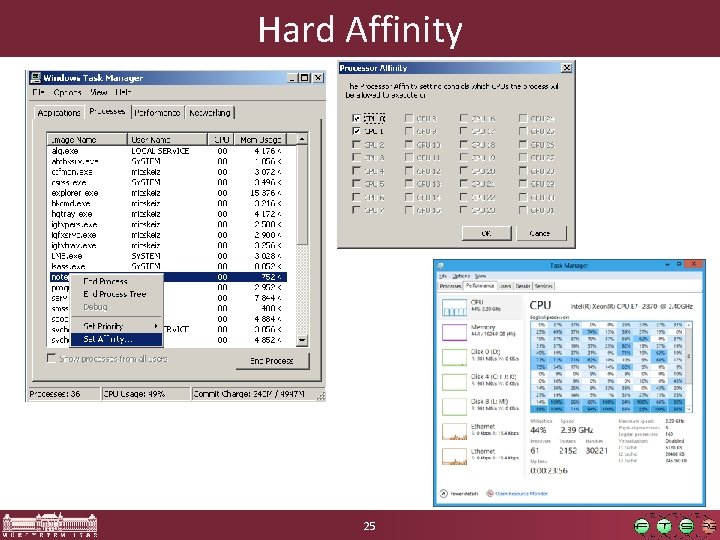Open Performance tab in Windows Task Manager

[158, 112]
